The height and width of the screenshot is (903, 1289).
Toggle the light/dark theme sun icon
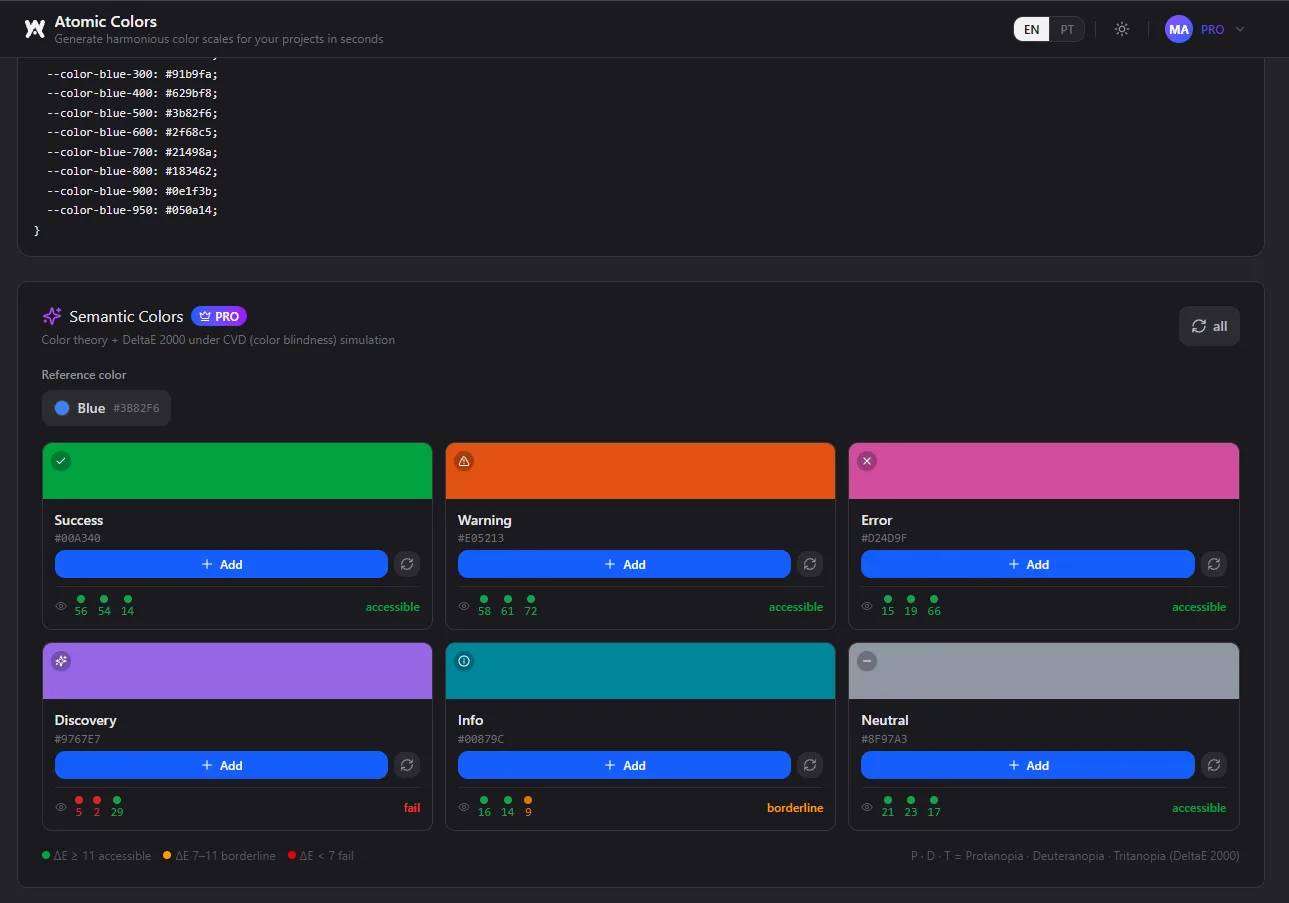(x=1122, y=29)
